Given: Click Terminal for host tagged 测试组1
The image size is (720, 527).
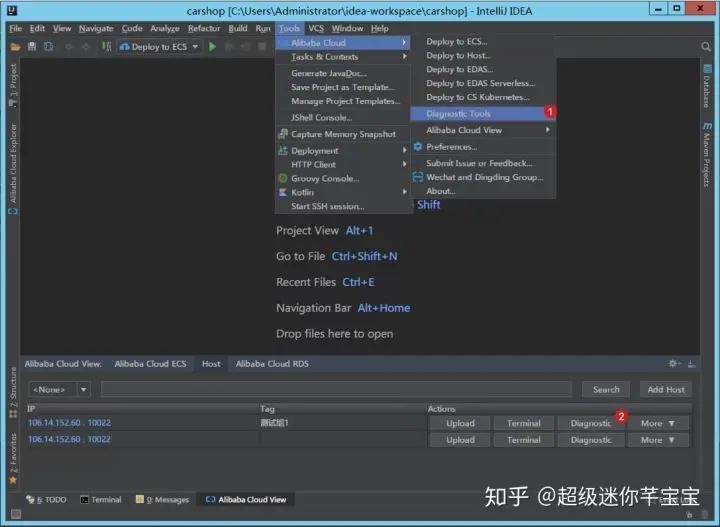Looking at the screenshot, I should pyautogui.click(x=523, y=423).
